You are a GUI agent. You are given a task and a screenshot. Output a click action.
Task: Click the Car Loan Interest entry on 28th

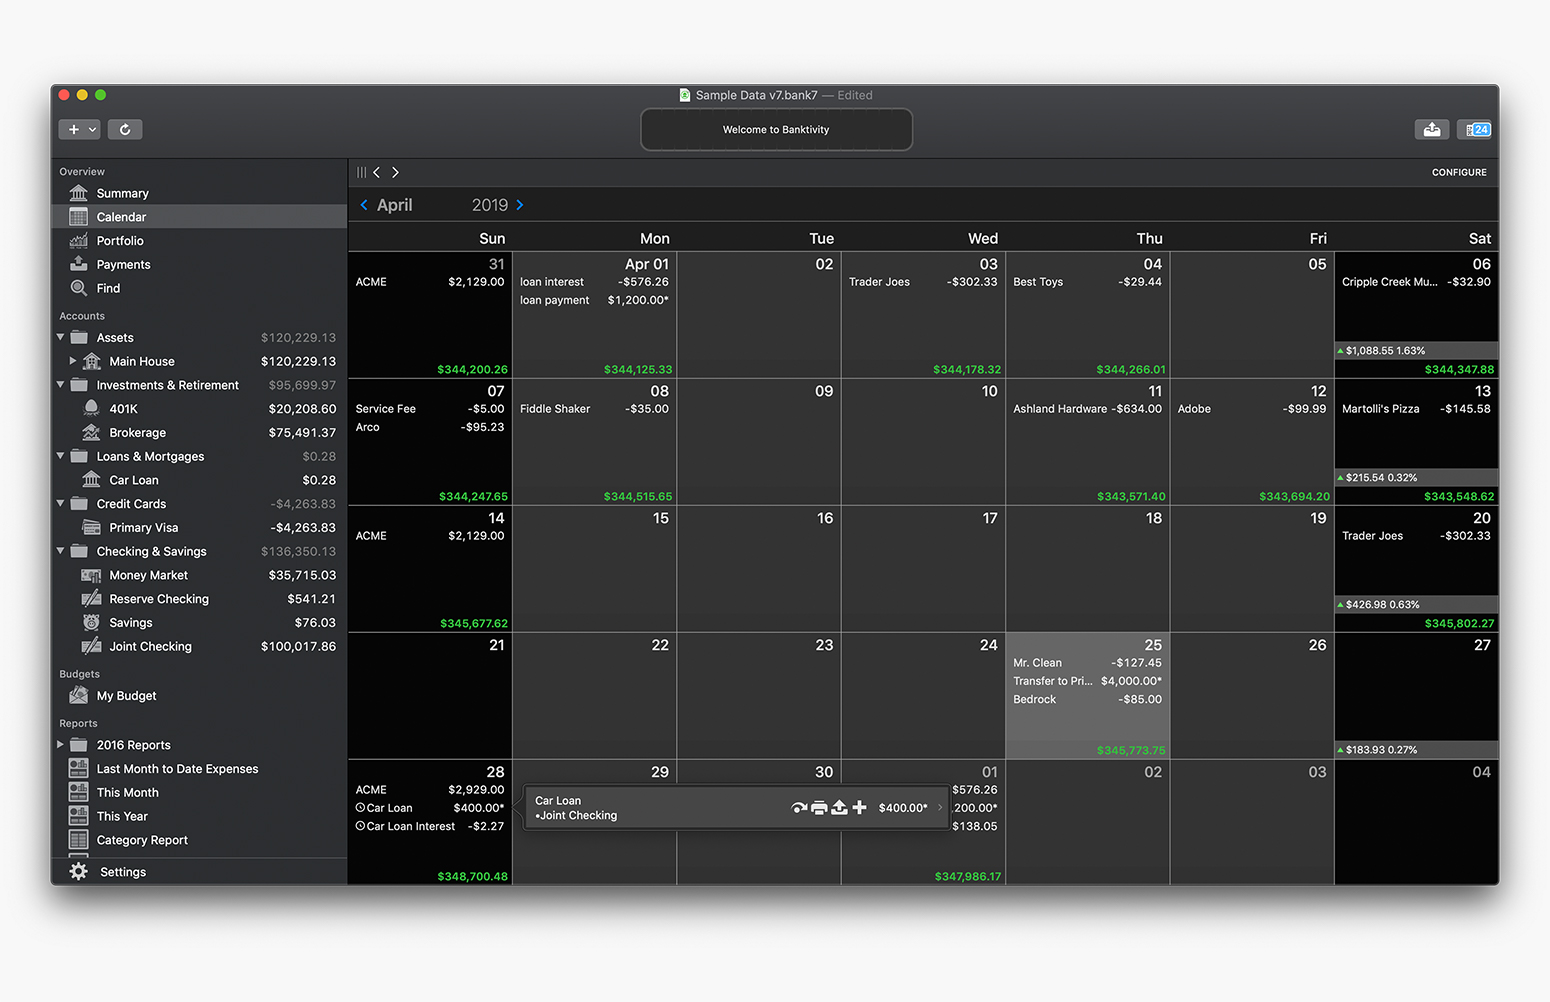pyautogui.click(x=430, y=826)
